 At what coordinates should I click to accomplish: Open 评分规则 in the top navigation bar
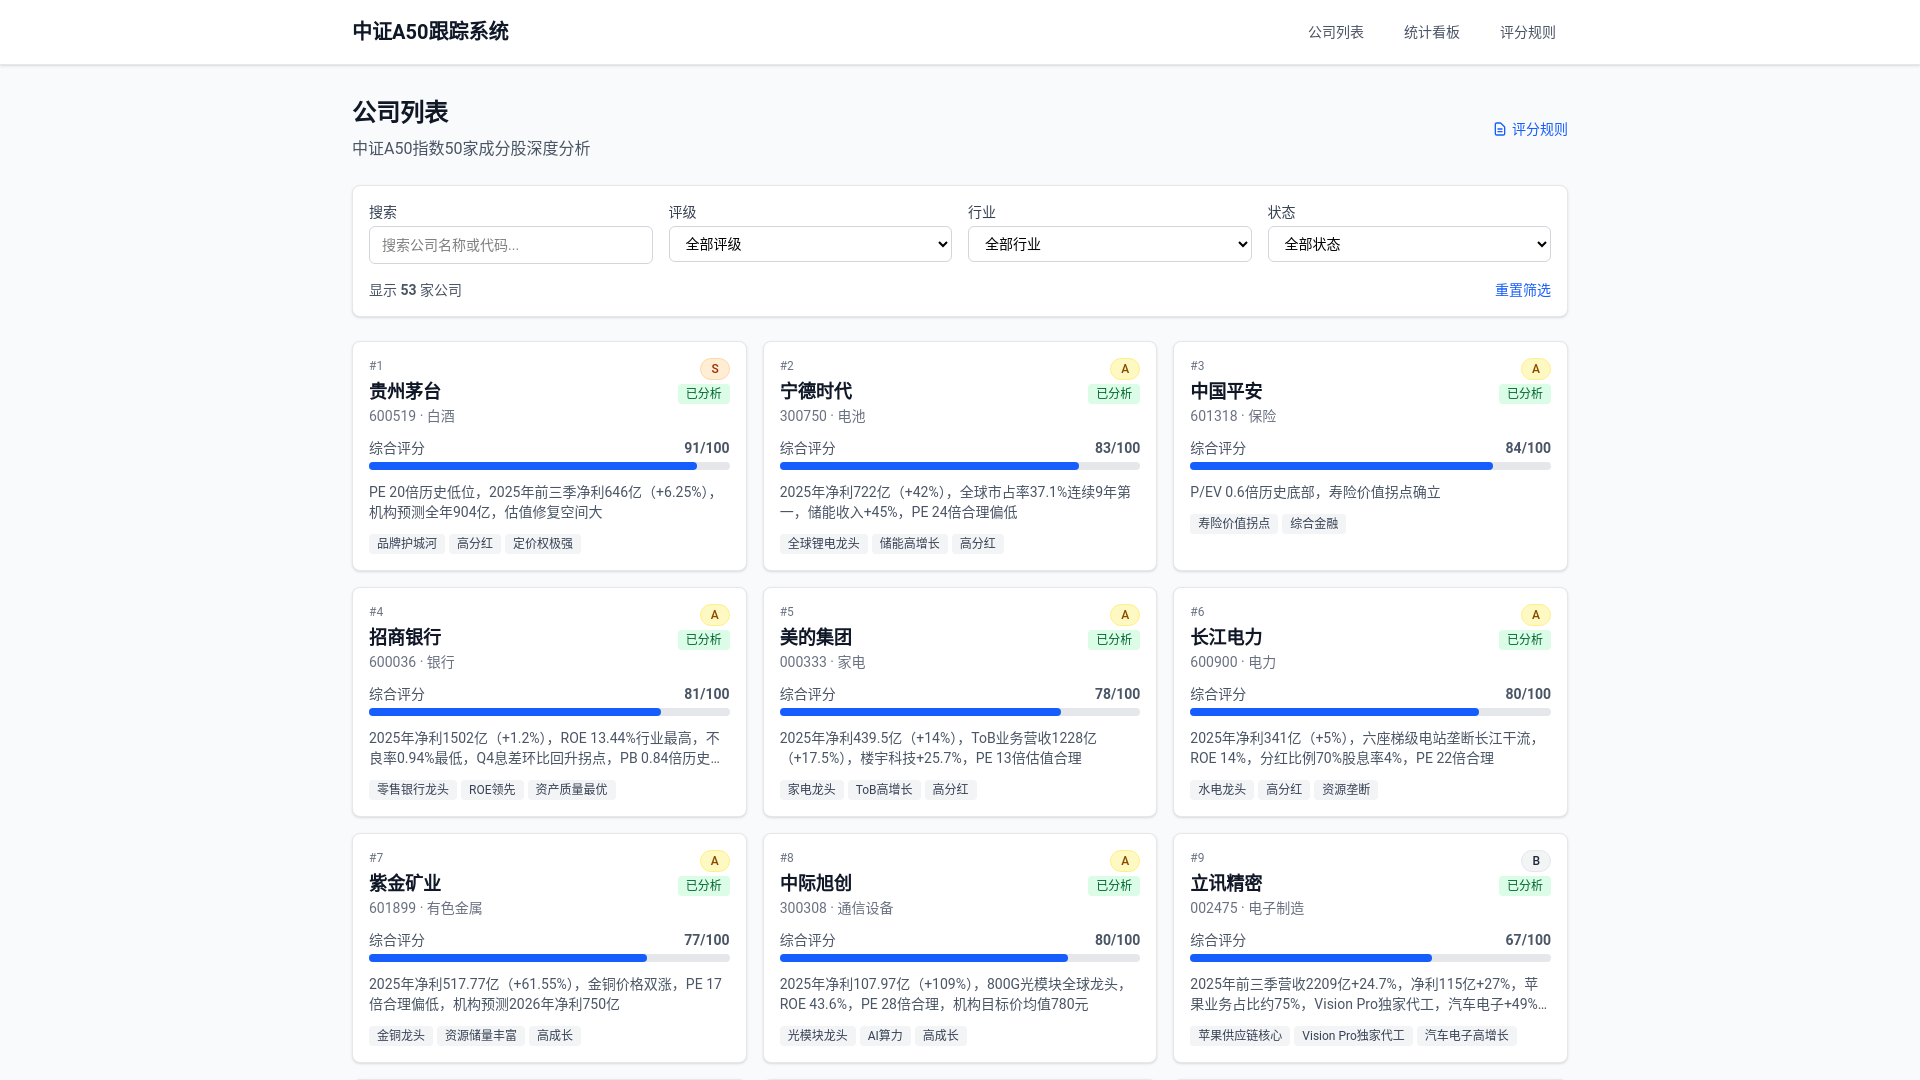click(x=1528, y=32)
